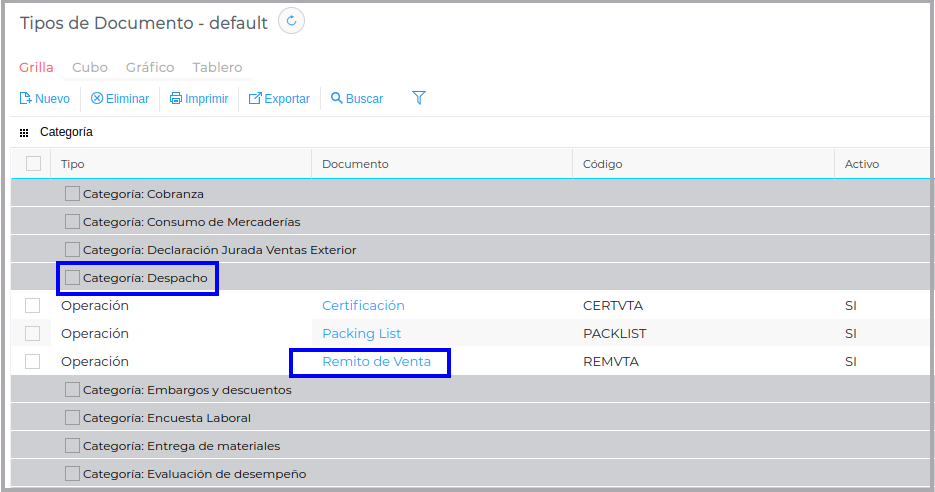Sort by the Código column header
The height and width of the screenshot is (492, 935).
click(x=603, y=164)
